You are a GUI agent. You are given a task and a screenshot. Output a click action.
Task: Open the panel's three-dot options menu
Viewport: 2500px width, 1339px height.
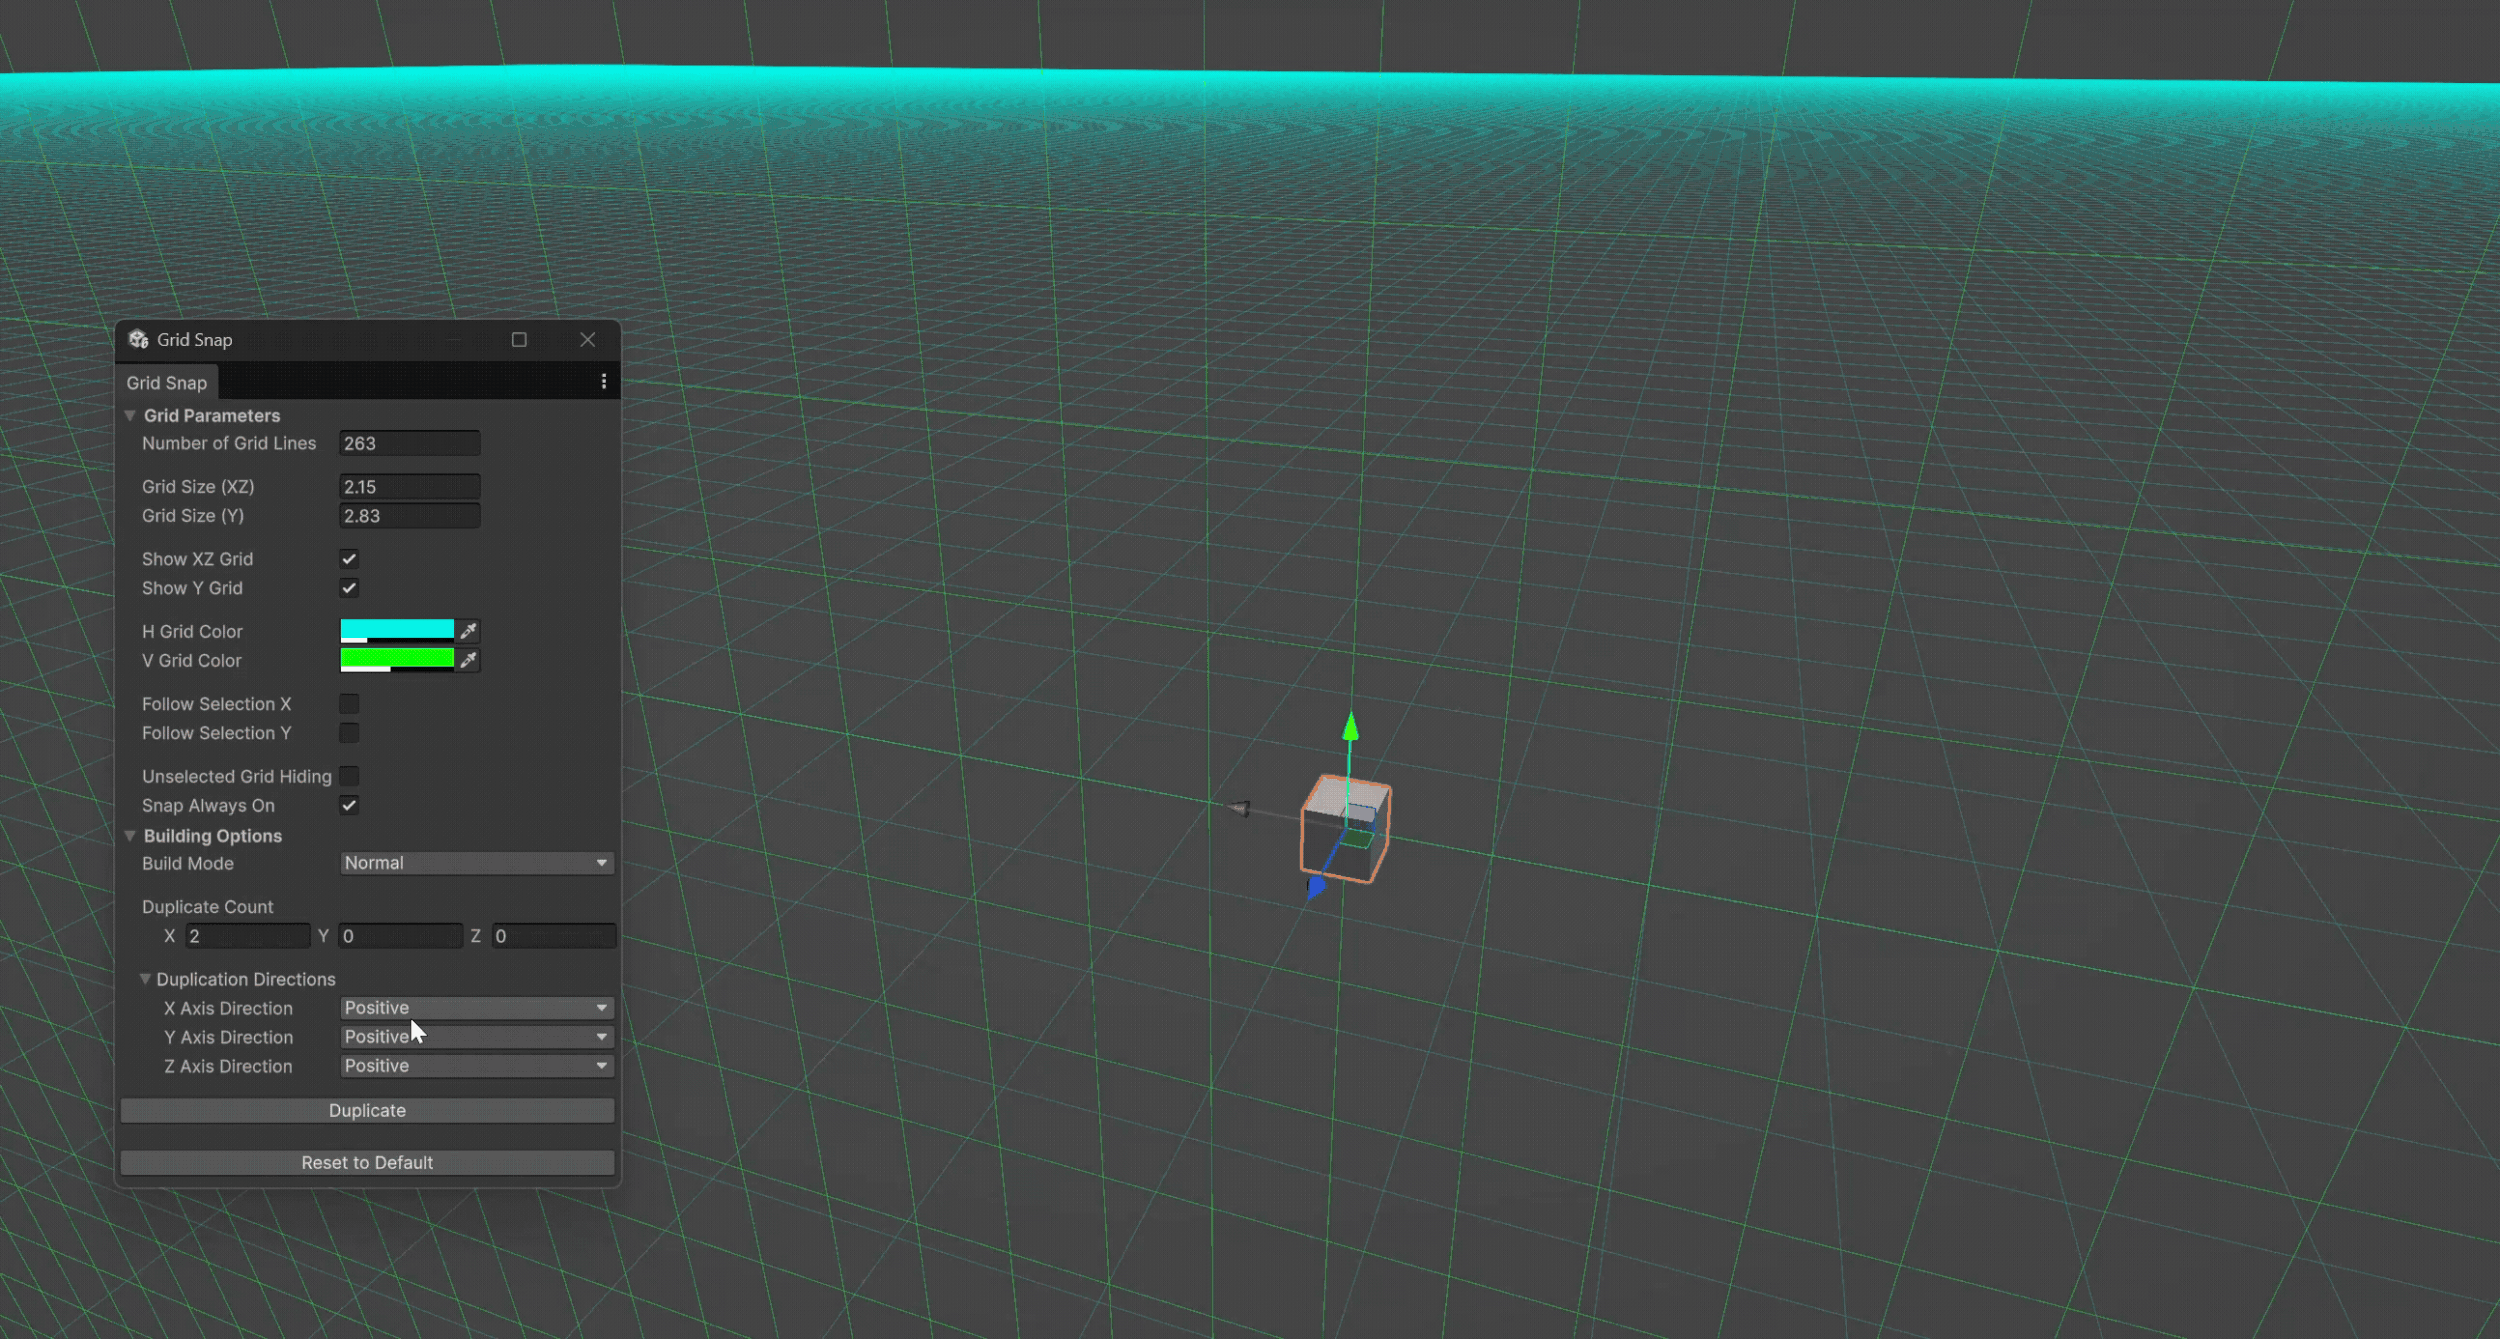(x=603, y=382)
